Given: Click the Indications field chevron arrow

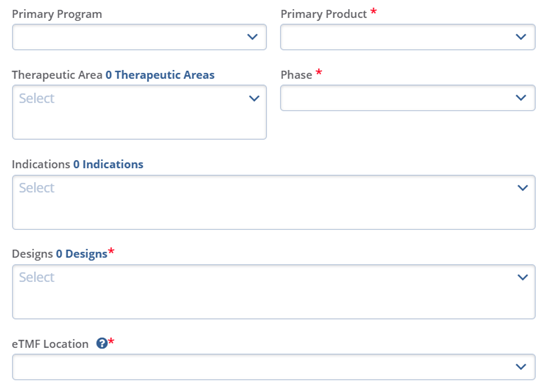Looking at the screenshot, I should (x=523, y=188).
